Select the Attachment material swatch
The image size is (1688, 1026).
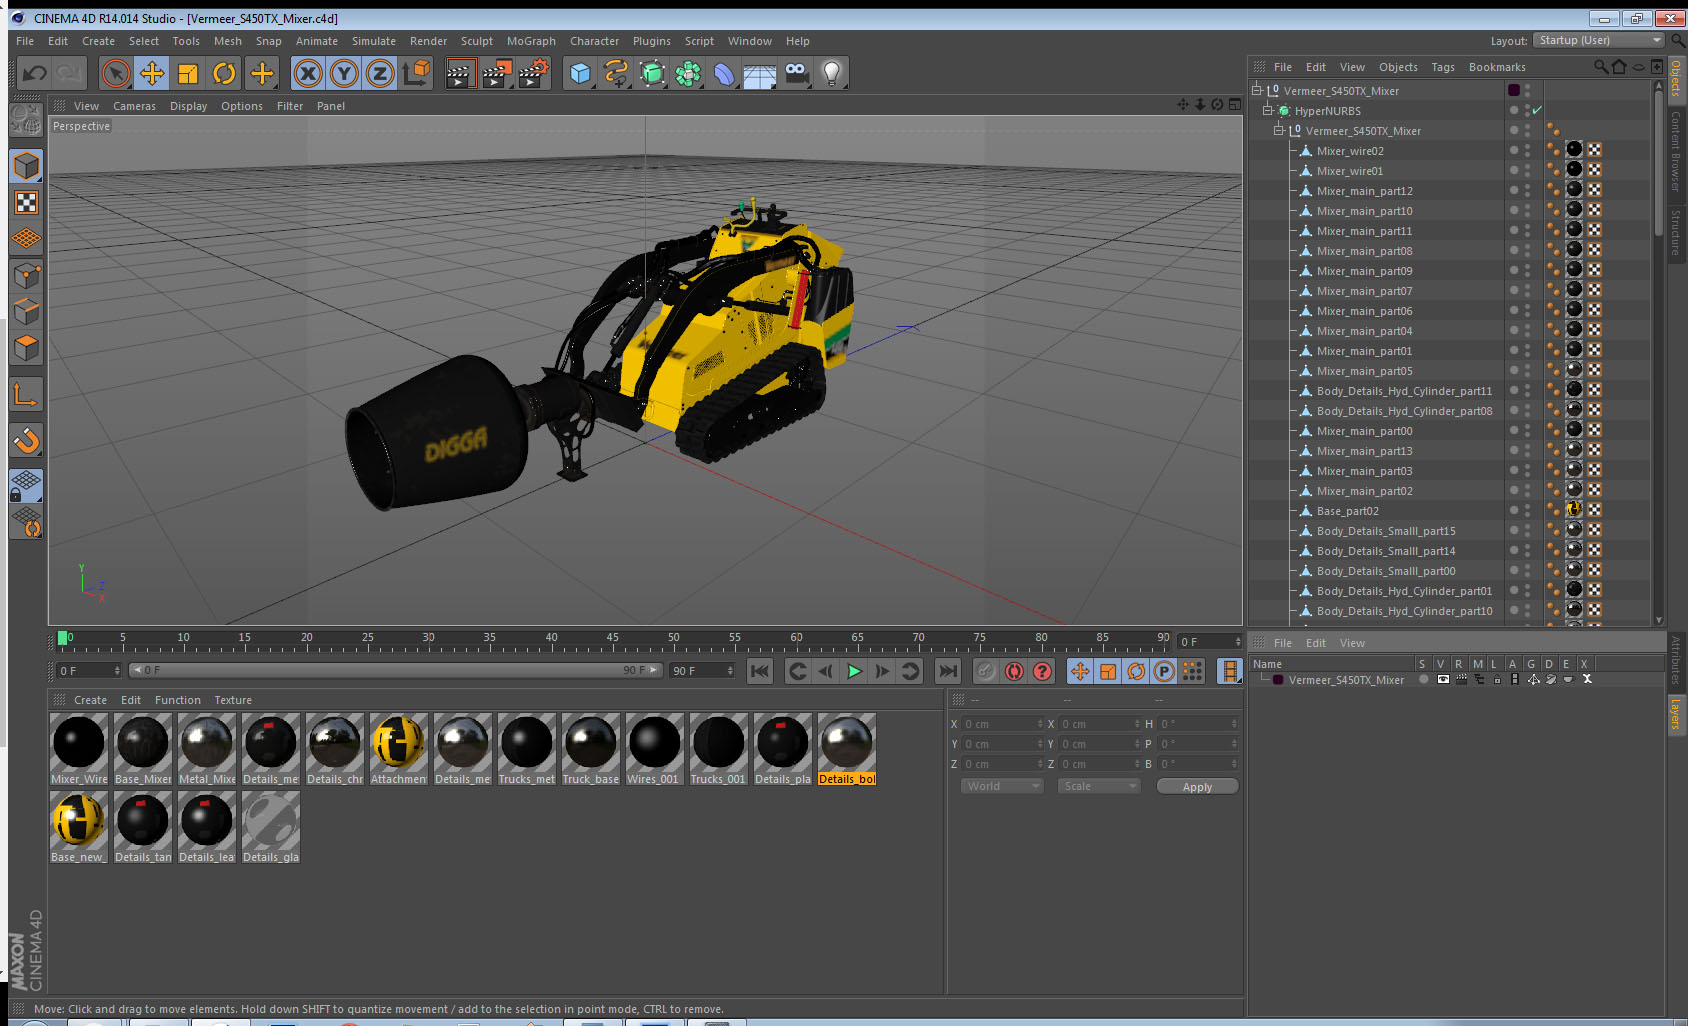(398, 749)
